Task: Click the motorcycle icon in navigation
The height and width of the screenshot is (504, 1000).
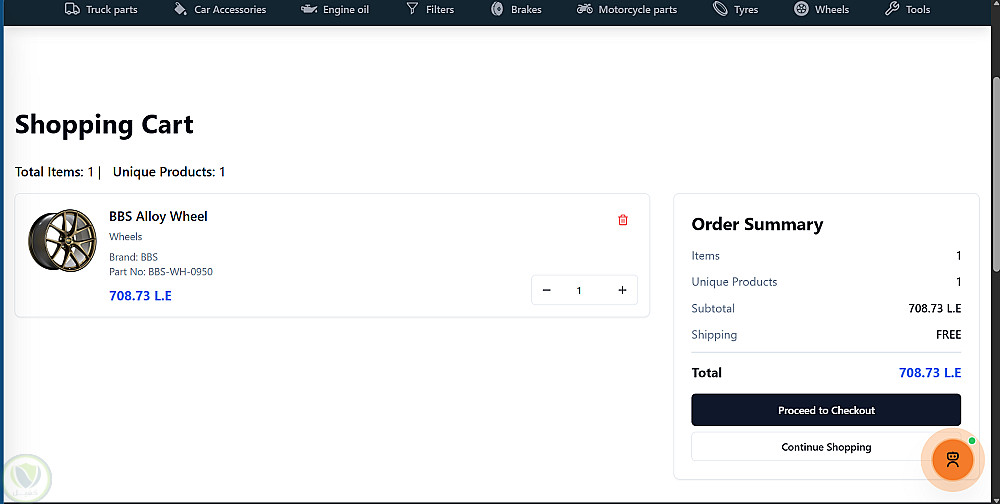Action: coord(584,9)
